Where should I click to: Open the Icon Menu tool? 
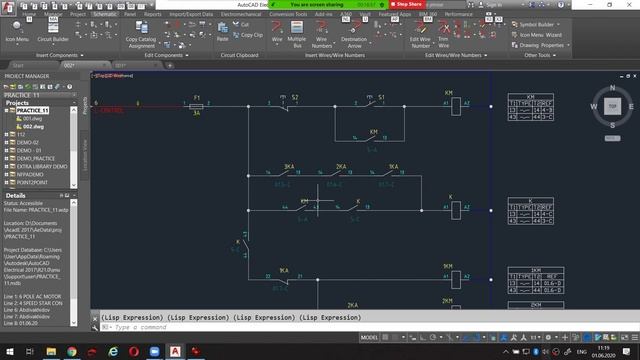(17, 31)
